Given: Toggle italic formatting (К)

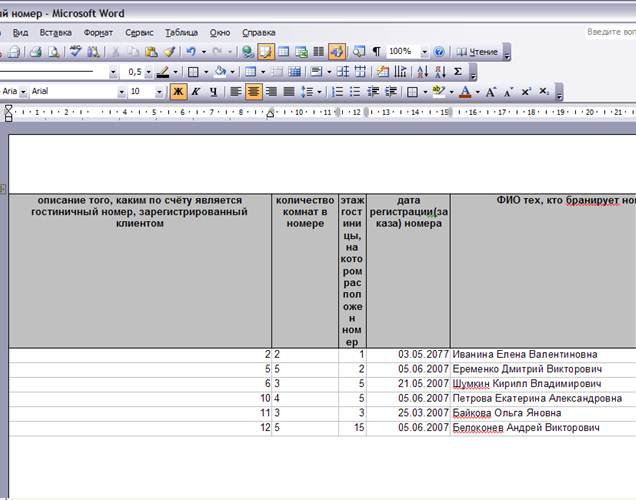Looking at the screenshot, I should (x=196, y=92).
